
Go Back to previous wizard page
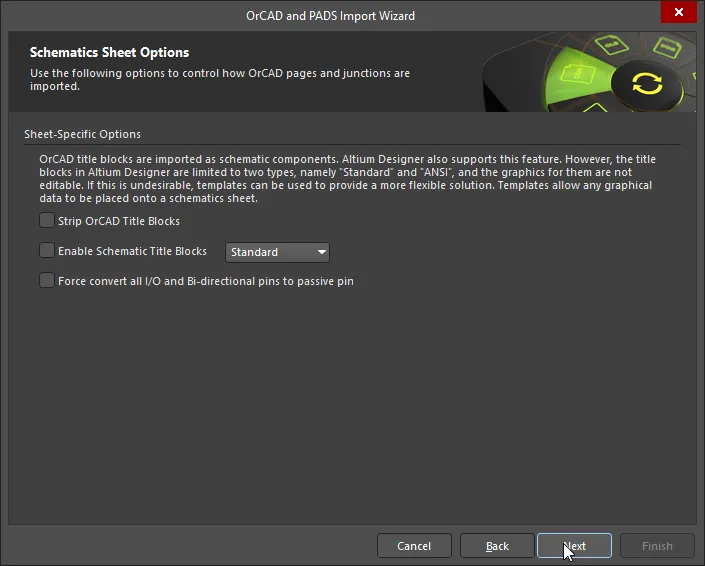pos(497,546)
